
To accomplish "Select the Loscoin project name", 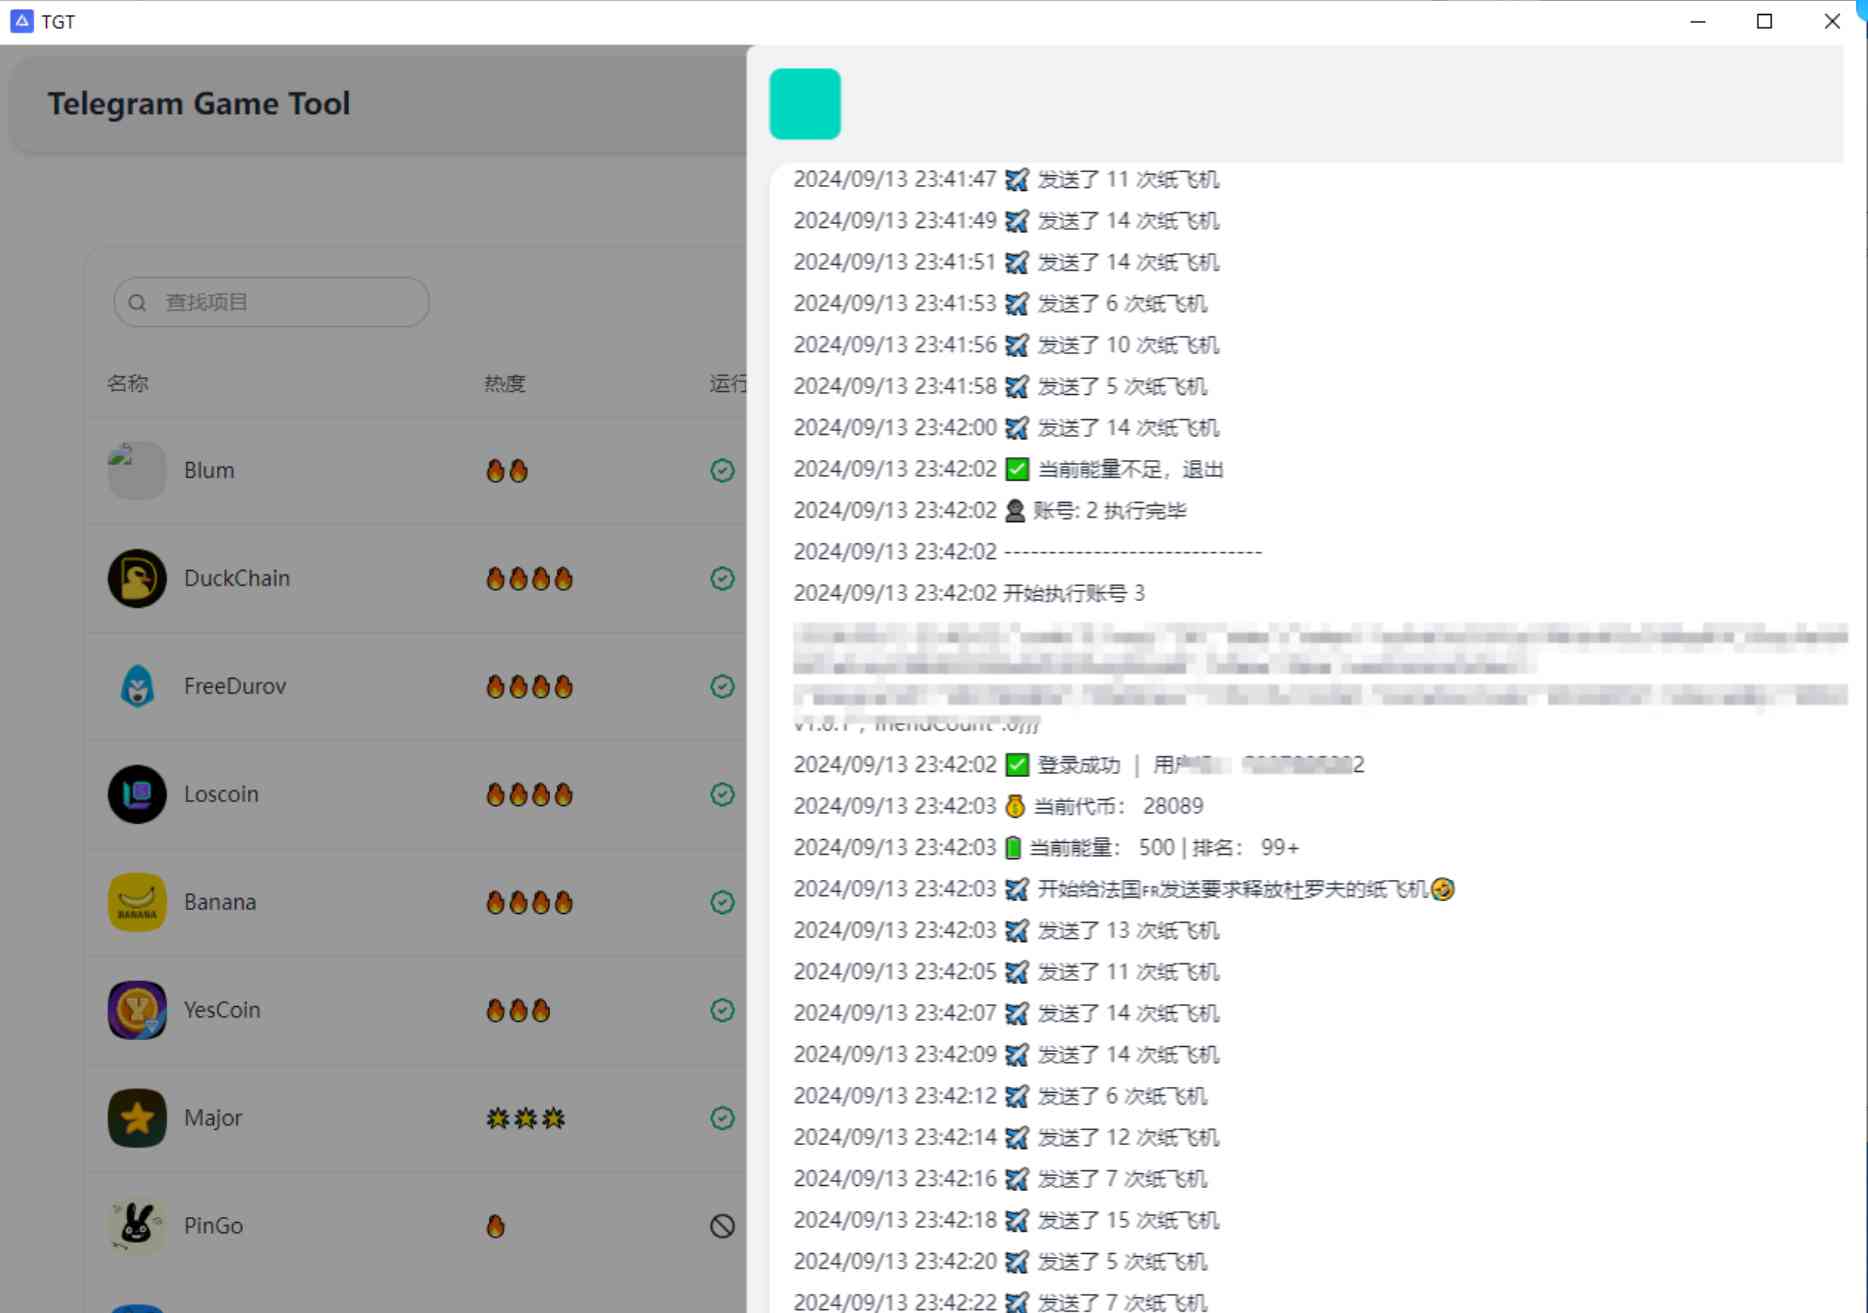I will click(x=221, y=794).
